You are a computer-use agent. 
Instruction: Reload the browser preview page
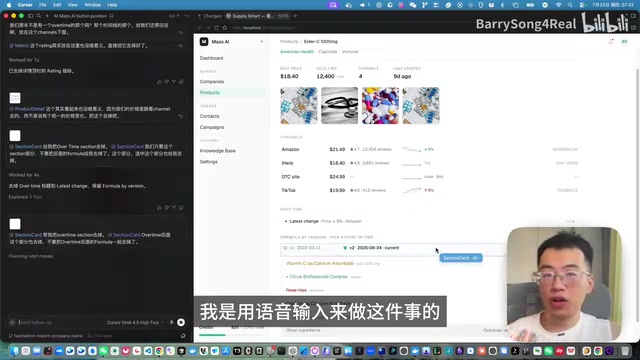[x=216, y=28]
